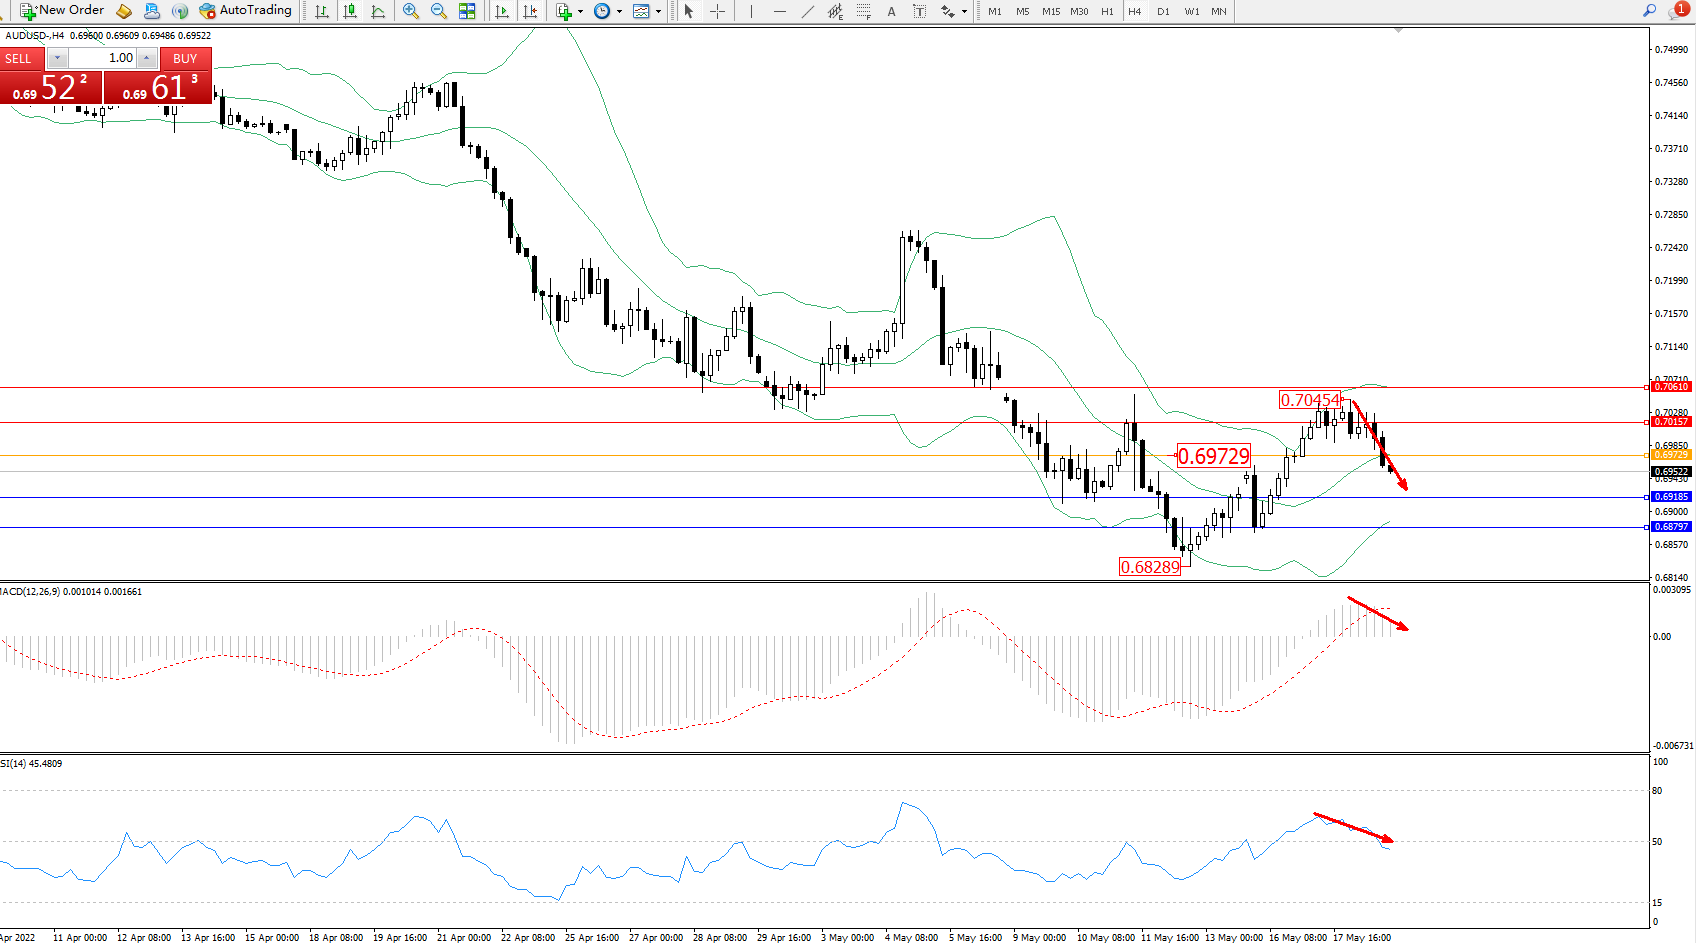Pick the trendline drawing tool

(807, 11)
